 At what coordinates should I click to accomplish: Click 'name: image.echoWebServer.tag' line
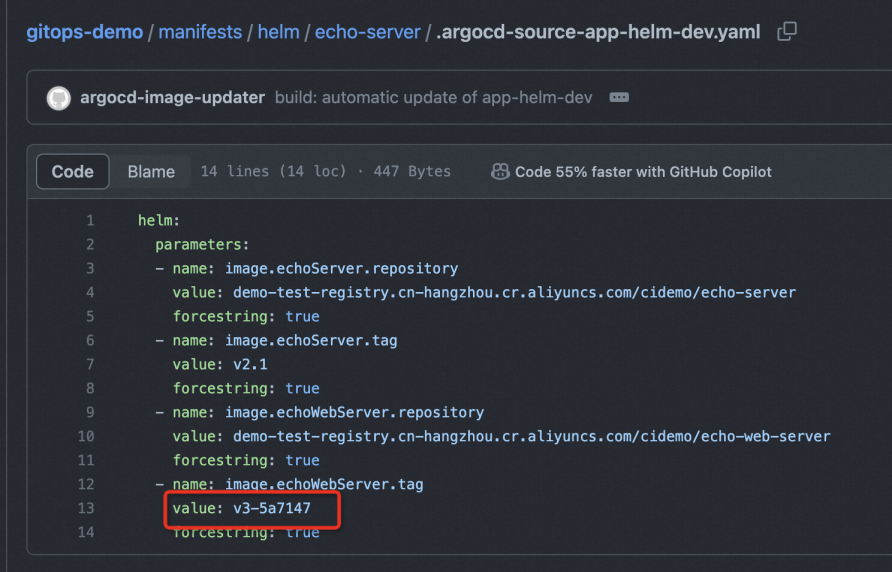pos(290,484)
